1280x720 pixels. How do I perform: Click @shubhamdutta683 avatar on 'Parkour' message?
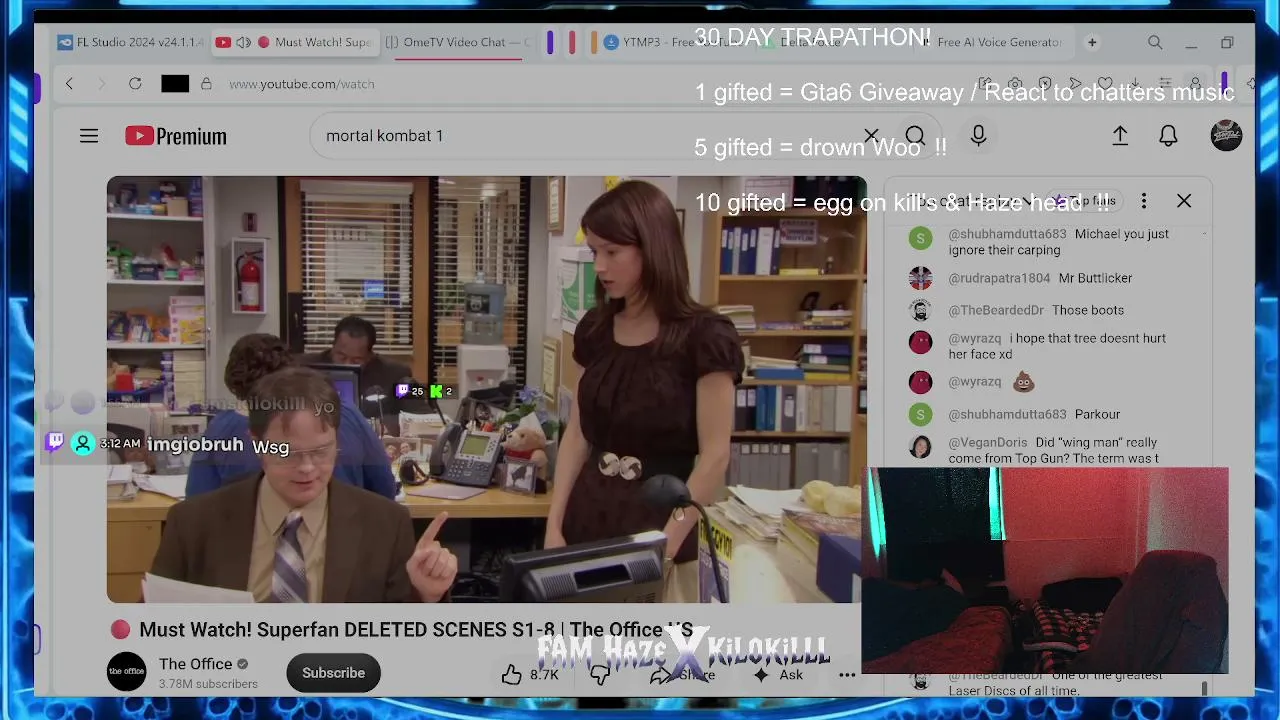pyautogui.click(x=920, y=414)
